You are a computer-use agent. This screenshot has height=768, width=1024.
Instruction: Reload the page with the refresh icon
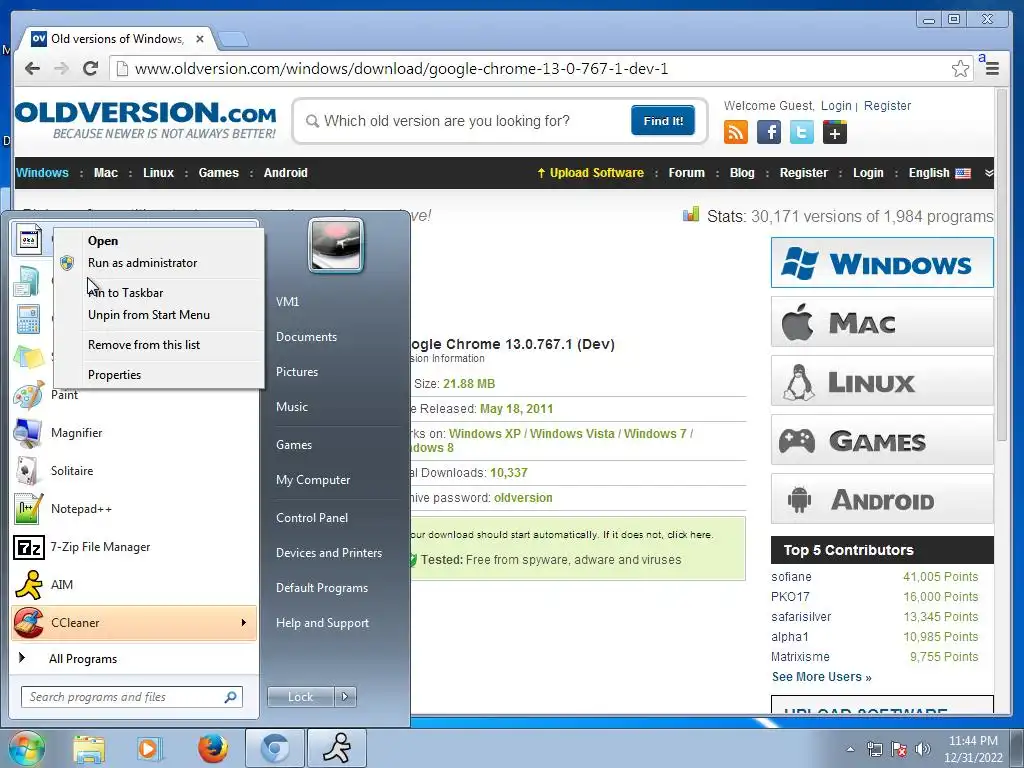[91, 69]
